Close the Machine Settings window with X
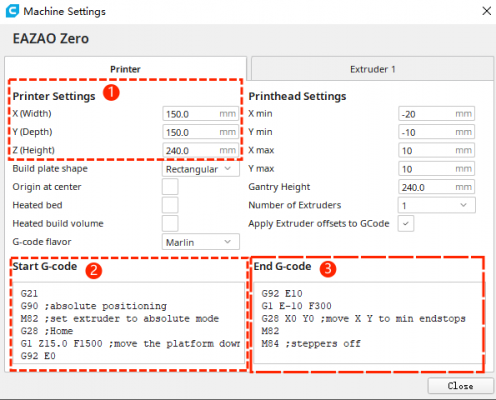This screenshot has width=496, height=400. 486,11
